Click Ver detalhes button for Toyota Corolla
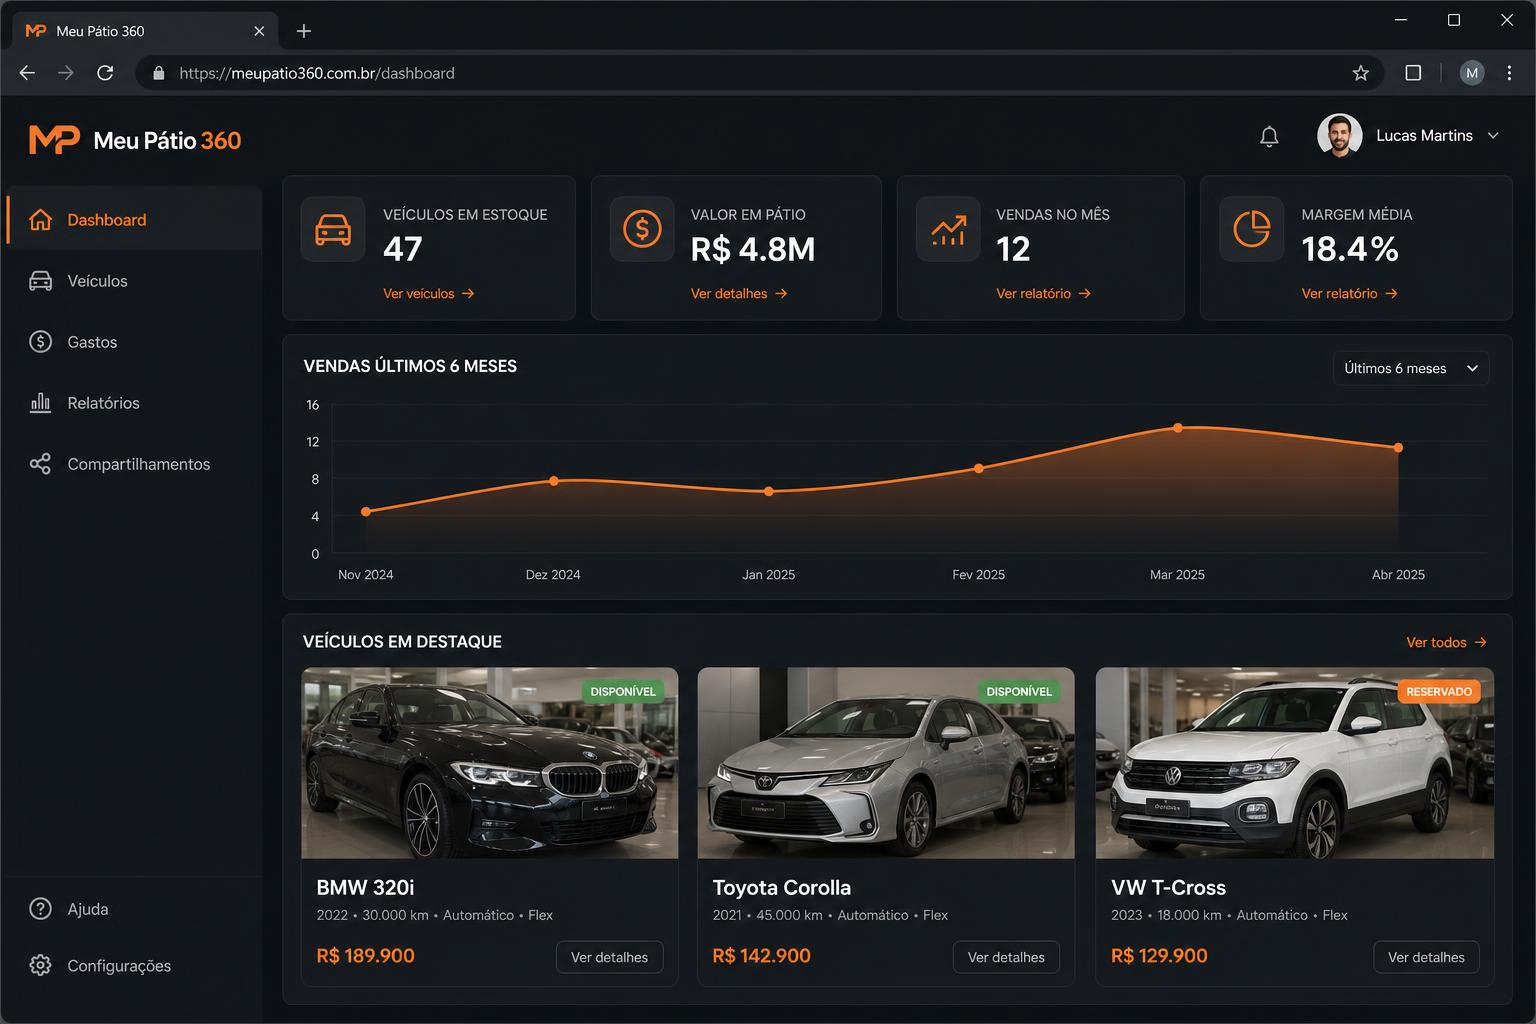This screenshot has width=1536, height=1024. click(1006, 957)
